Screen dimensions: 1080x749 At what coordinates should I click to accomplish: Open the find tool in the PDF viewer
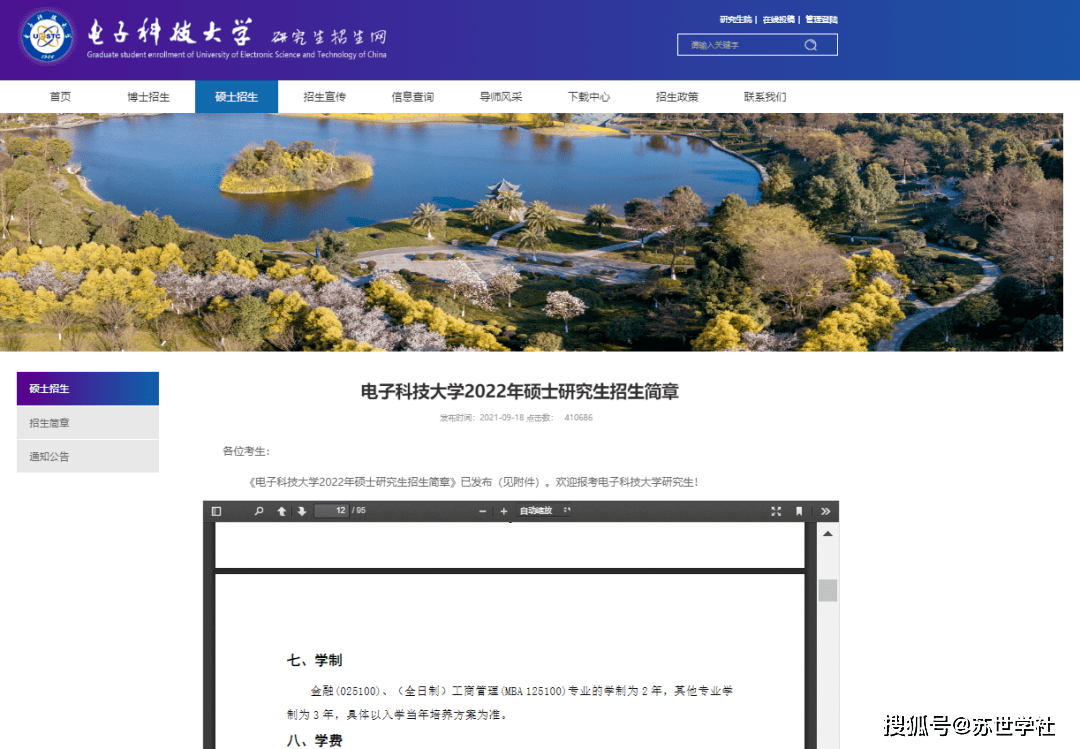tap(260, 511)
